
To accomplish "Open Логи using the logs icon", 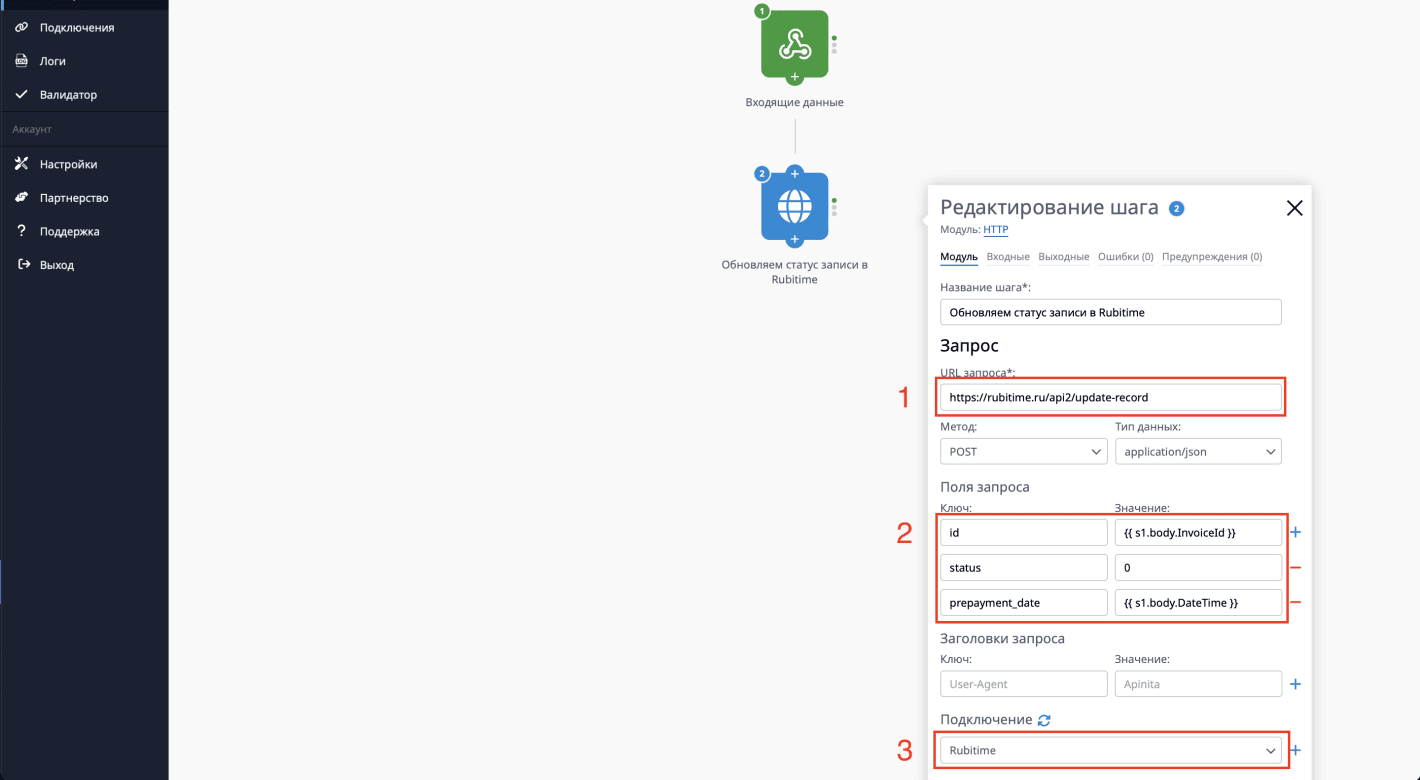I will pos(24,61).
